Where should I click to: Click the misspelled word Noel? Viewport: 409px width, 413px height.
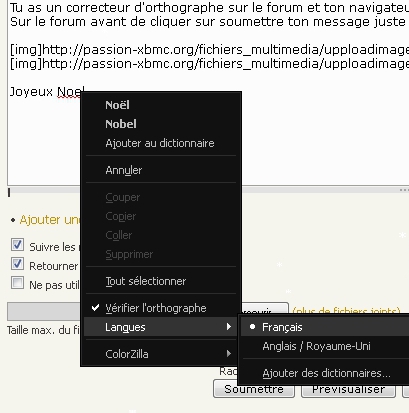(x=71, y=92)
